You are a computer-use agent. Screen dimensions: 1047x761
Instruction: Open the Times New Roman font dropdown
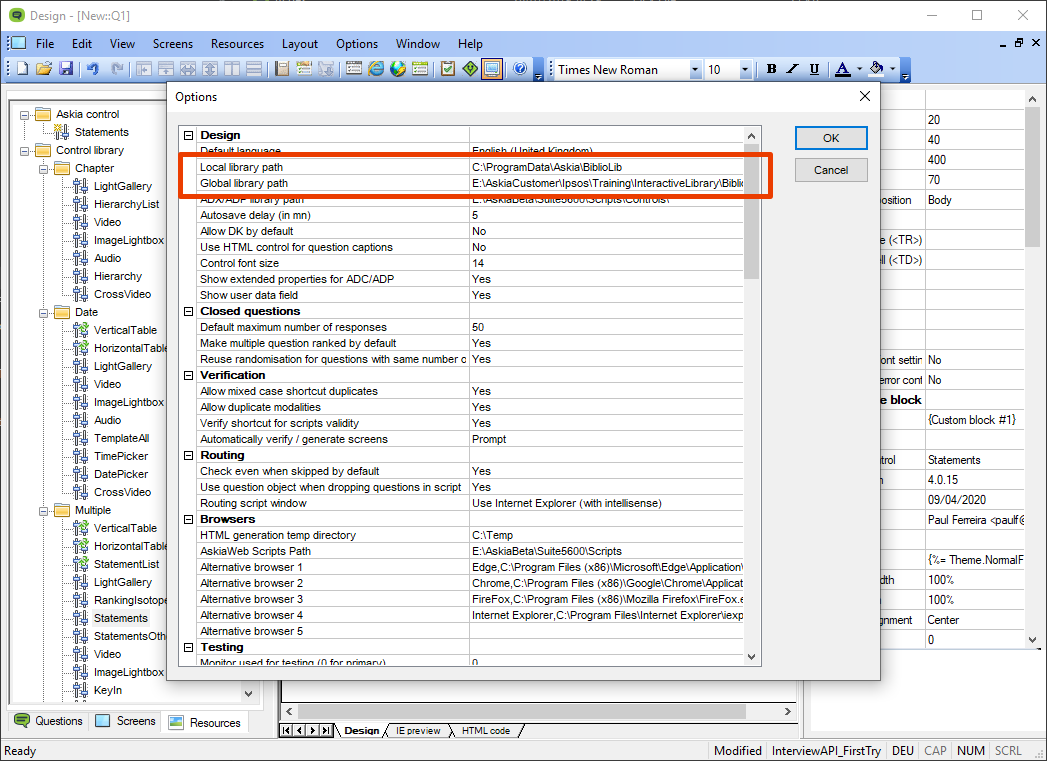coord(694,69)
